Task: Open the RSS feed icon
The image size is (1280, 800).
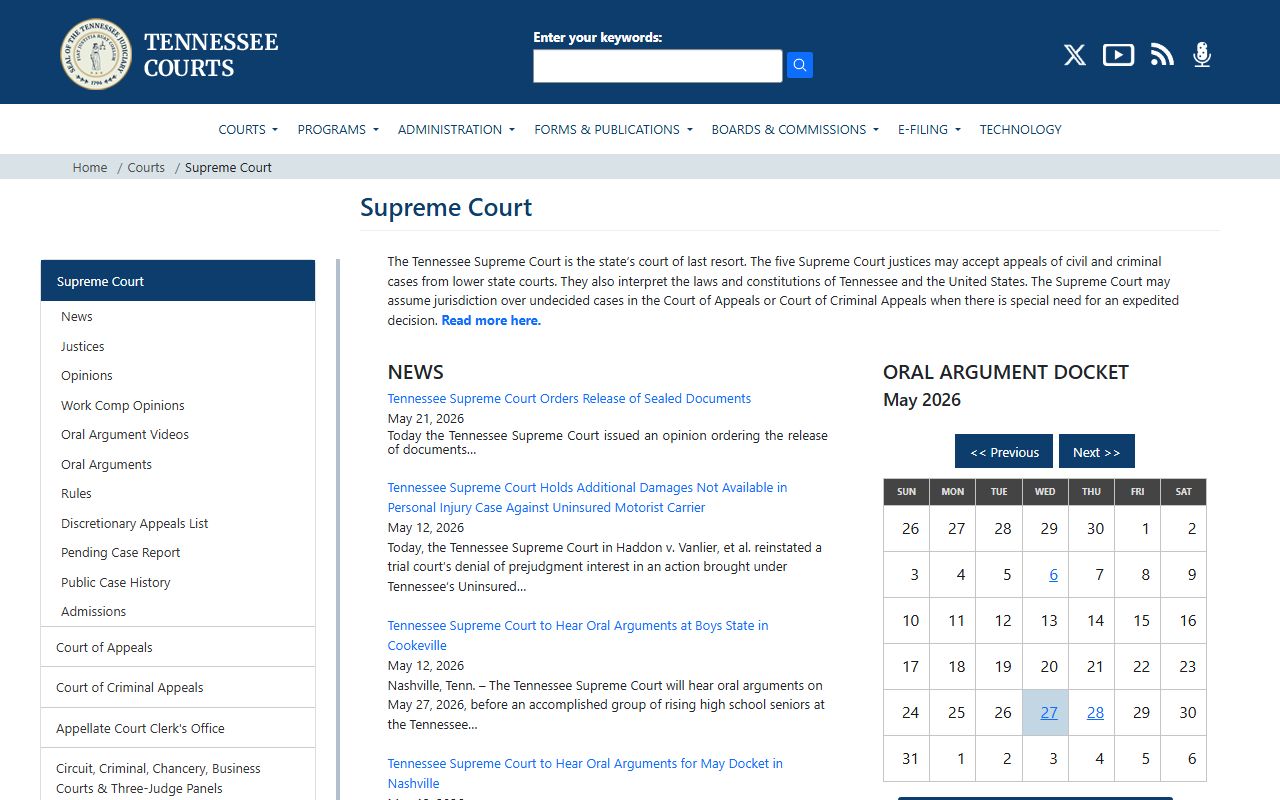Action: (1162, 55)
